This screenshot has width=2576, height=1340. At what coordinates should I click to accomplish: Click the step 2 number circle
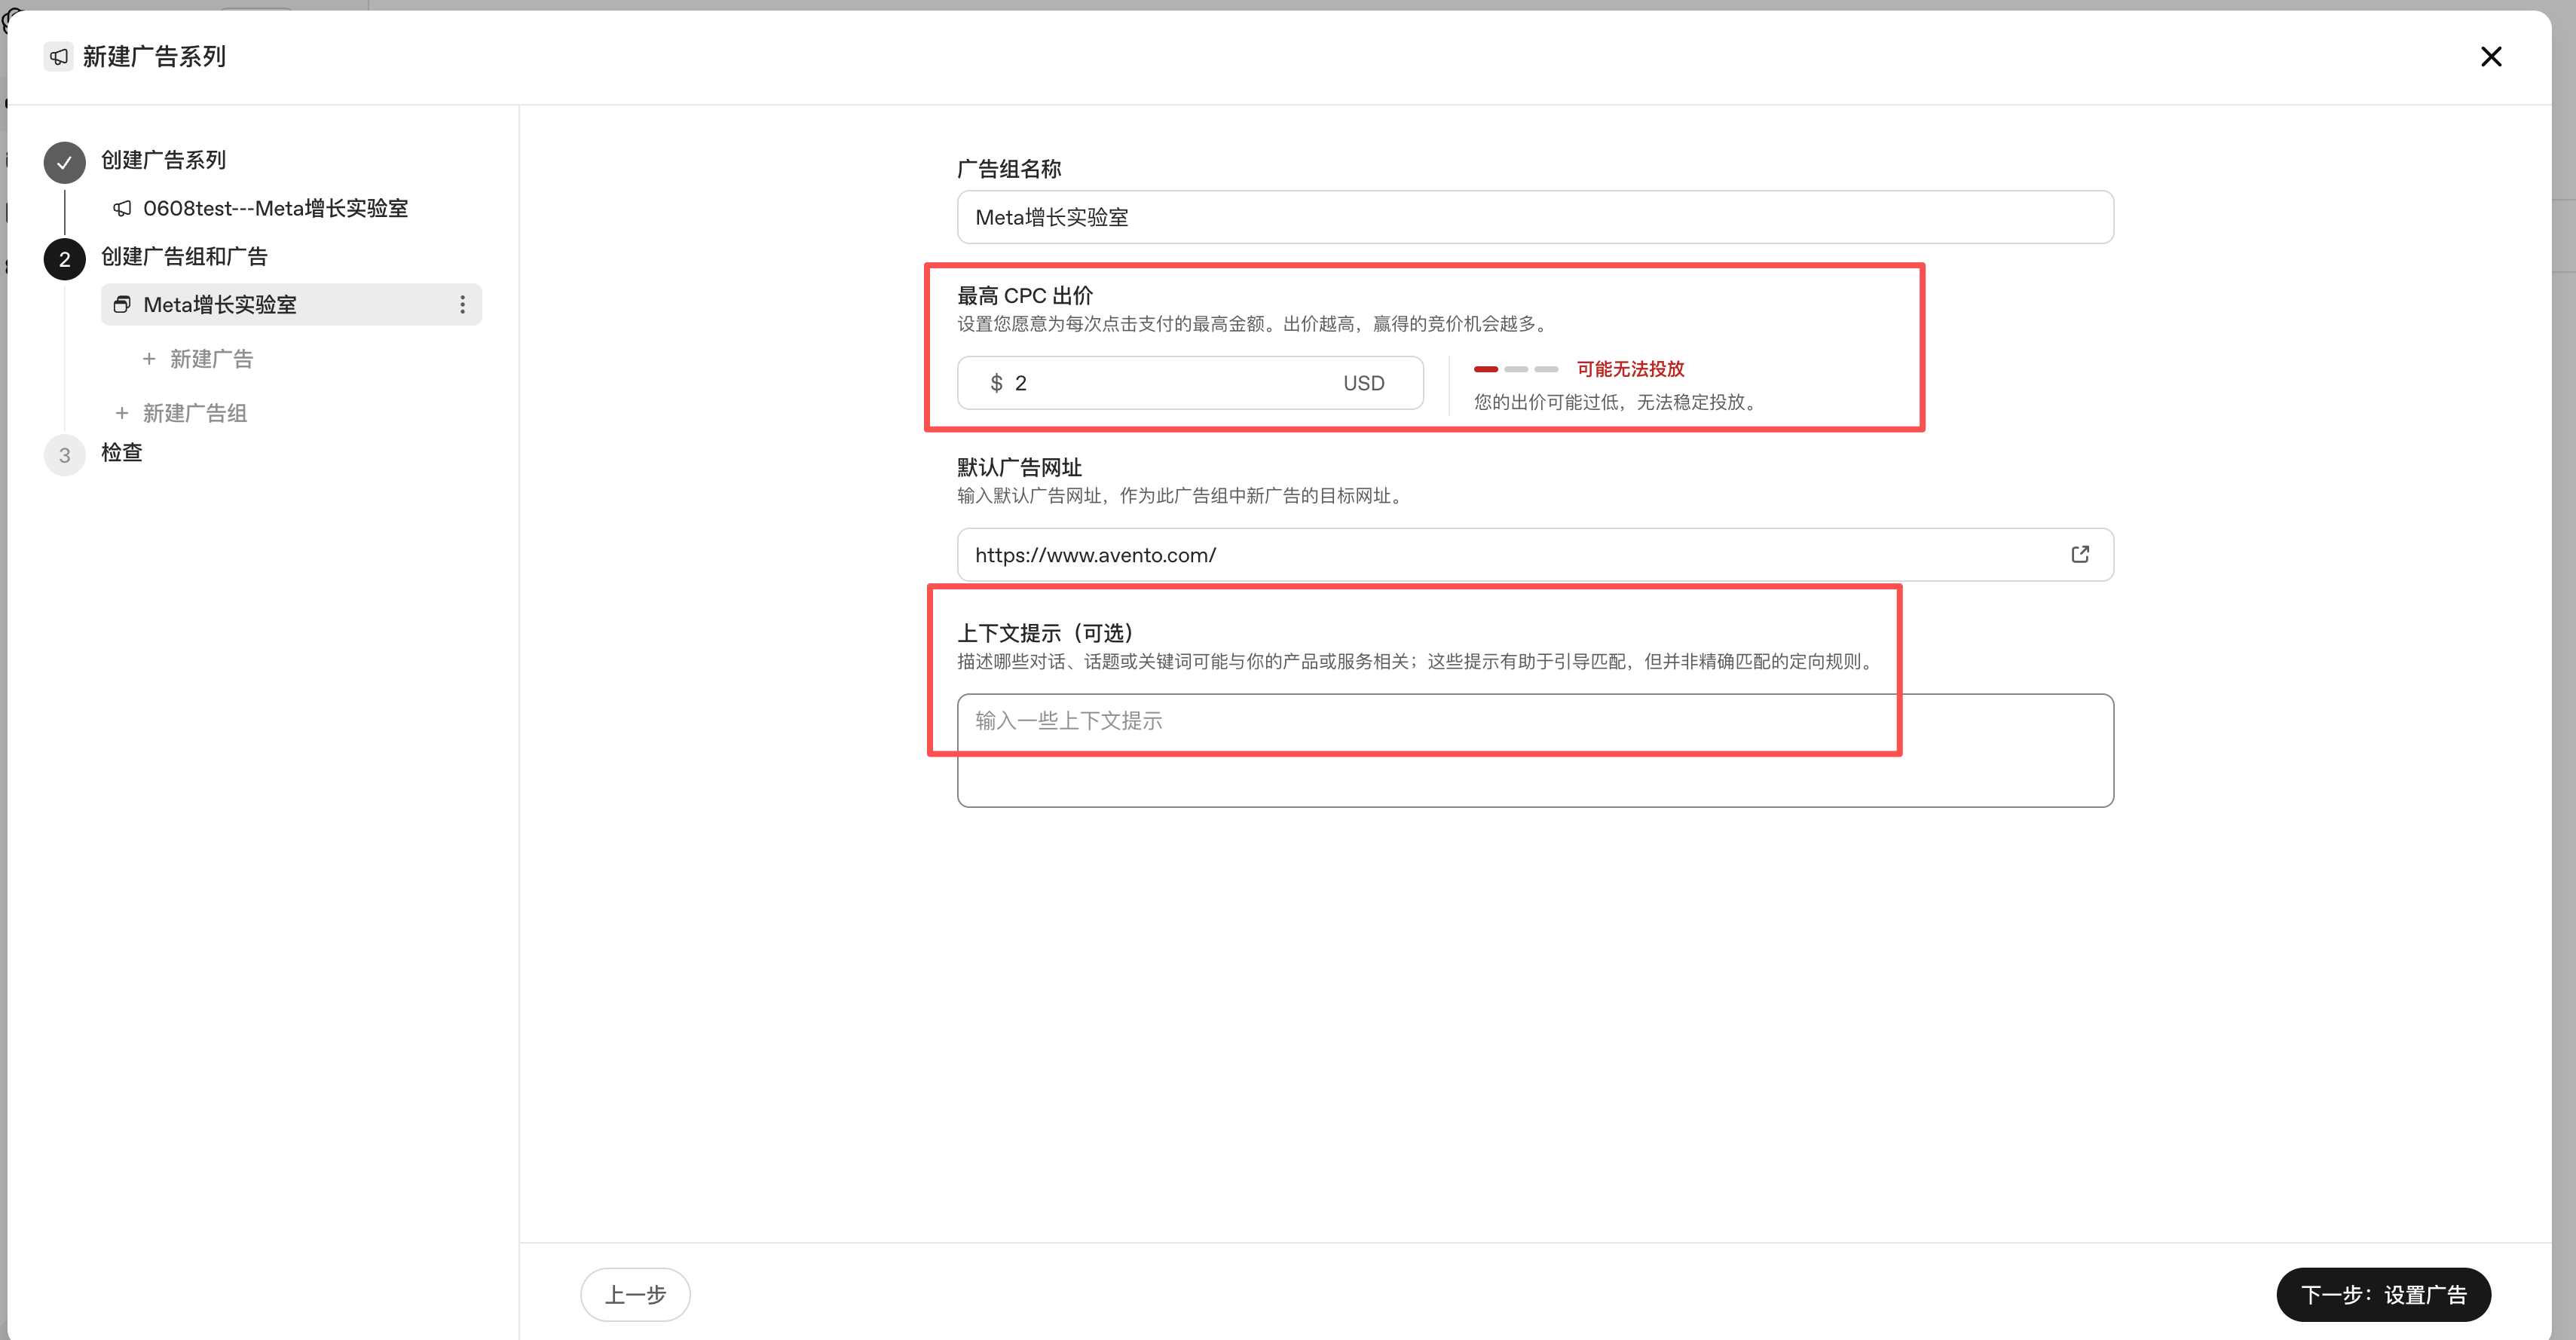[x=64, y=259]
